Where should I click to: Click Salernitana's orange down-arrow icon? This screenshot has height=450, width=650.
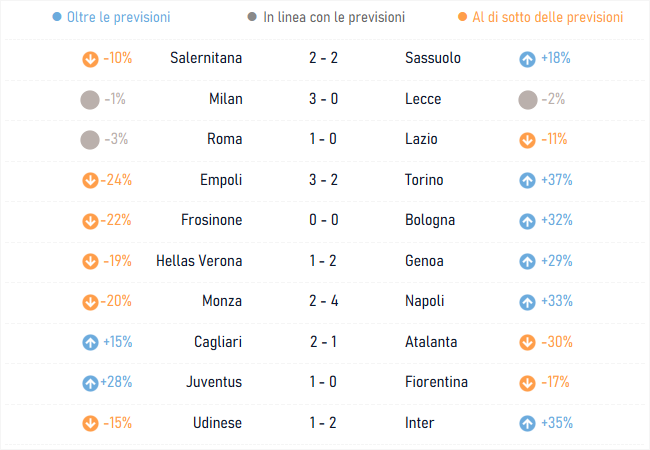pos(90,59)
